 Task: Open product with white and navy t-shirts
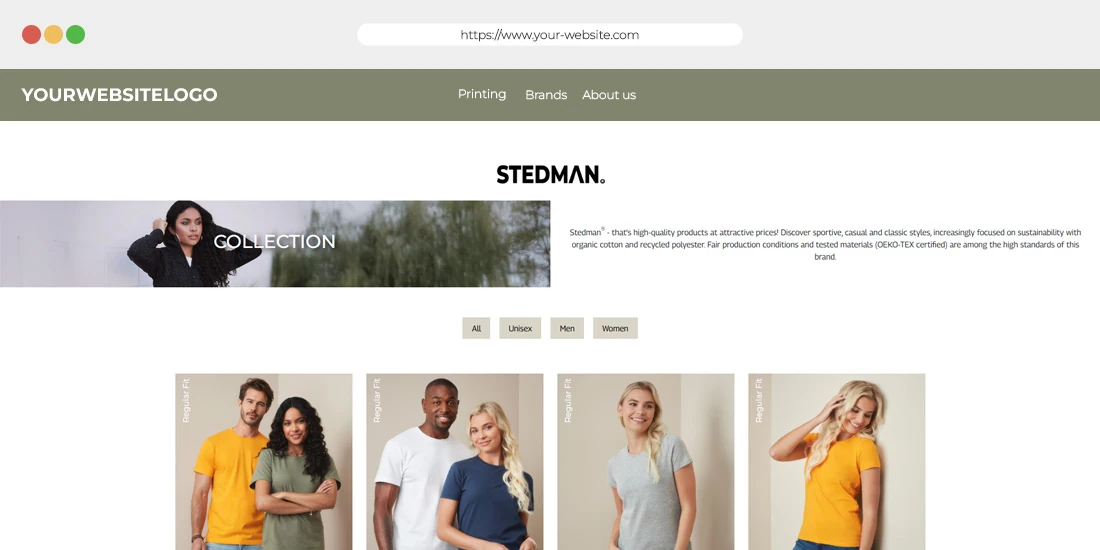(455, 462)
